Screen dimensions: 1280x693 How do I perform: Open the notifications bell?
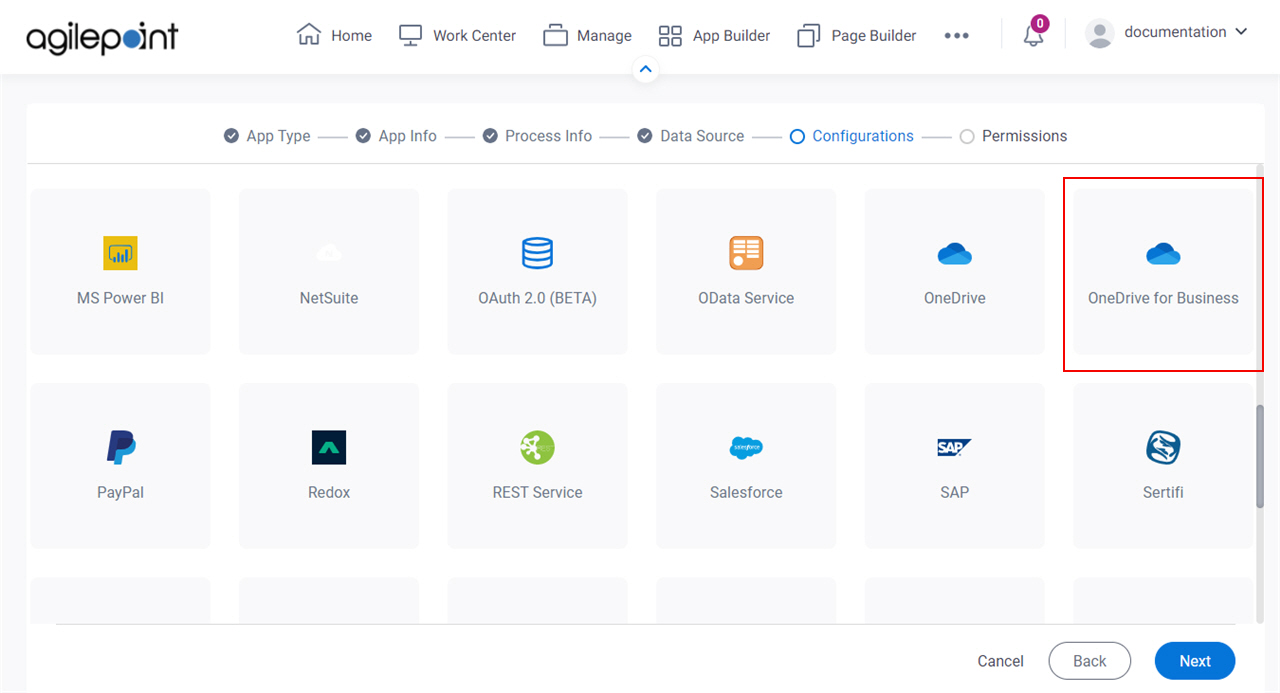1034,34
